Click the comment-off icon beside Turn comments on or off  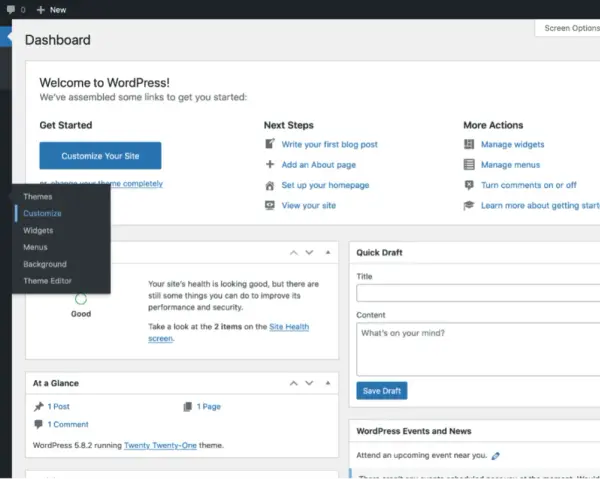click(469, 185)
